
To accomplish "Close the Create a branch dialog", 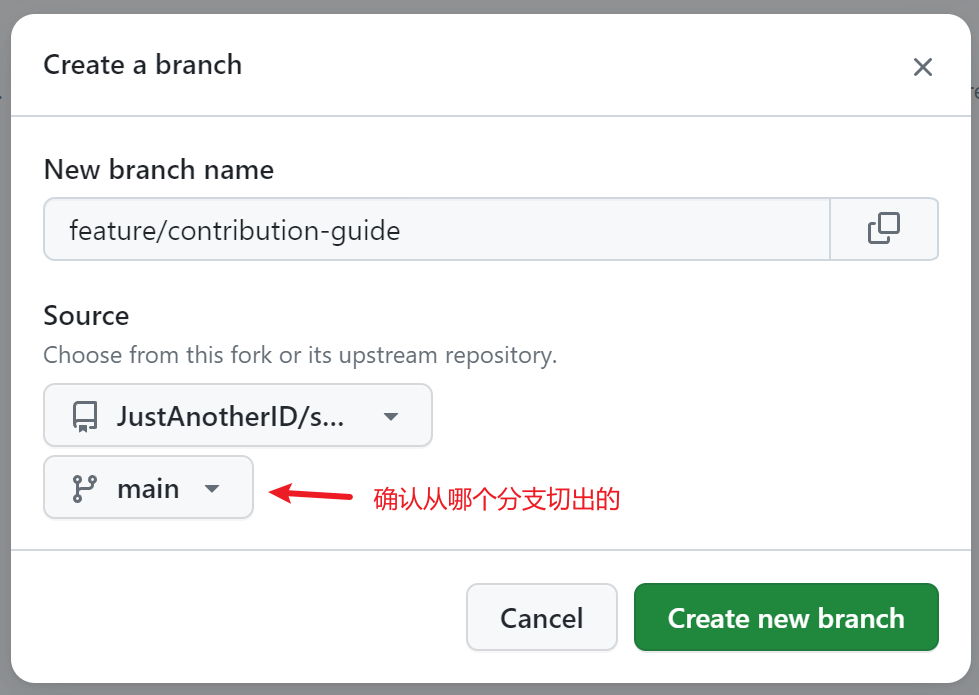I will (x=922, y=67).
